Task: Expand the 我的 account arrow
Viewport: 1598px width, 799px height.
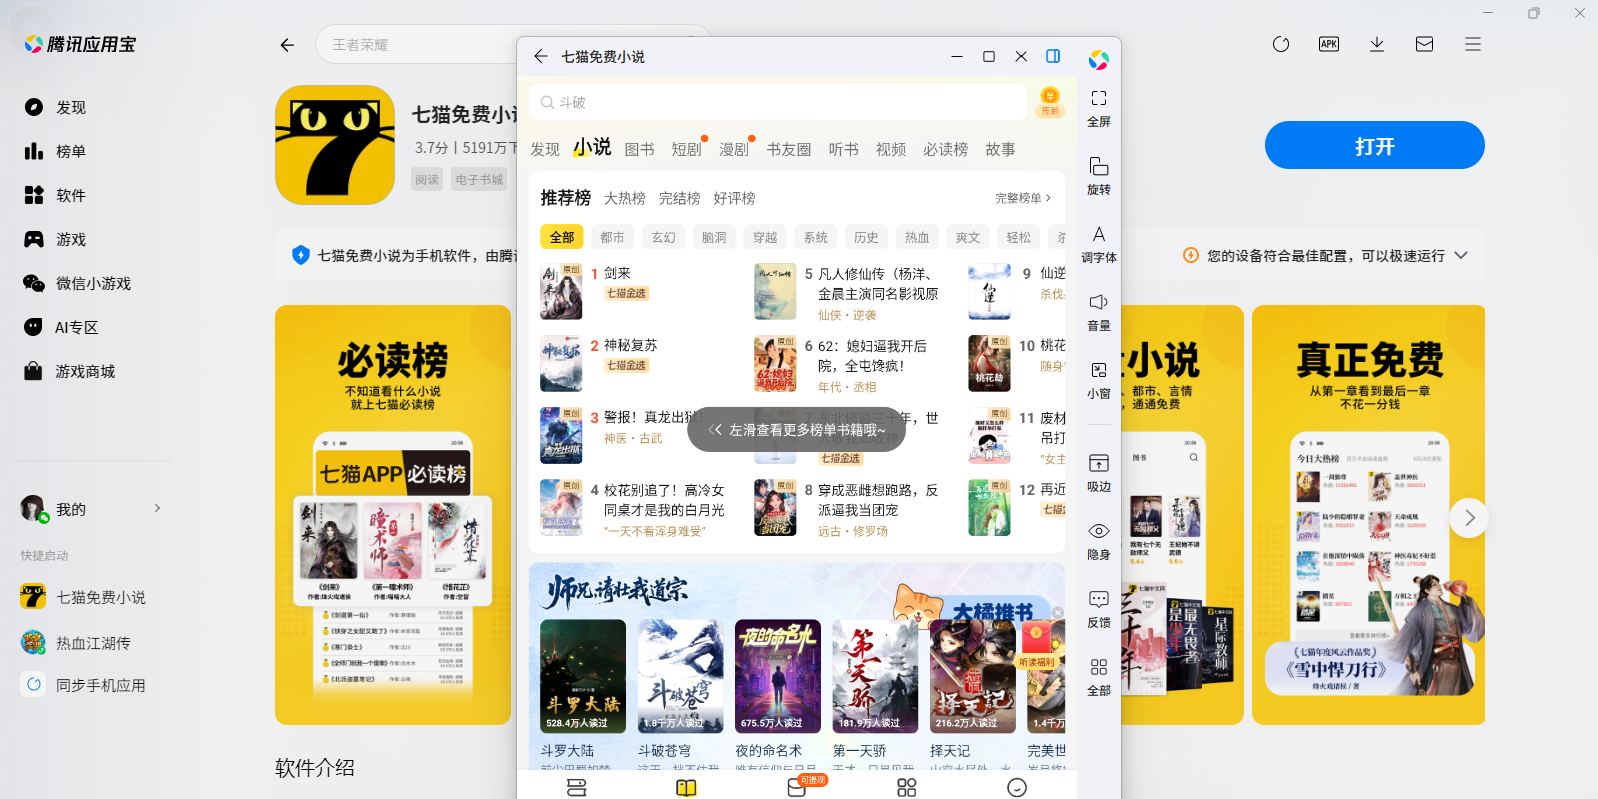Action: click(x=157, y=508)
